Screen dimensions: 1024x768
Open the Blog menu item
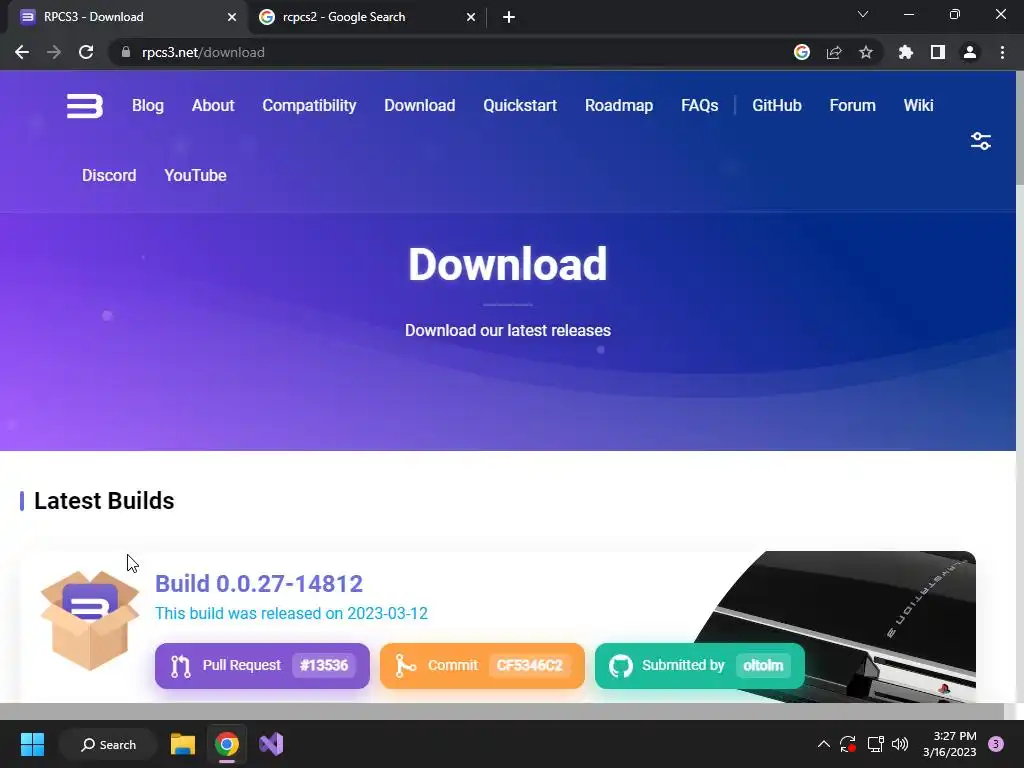pos(148,105)
